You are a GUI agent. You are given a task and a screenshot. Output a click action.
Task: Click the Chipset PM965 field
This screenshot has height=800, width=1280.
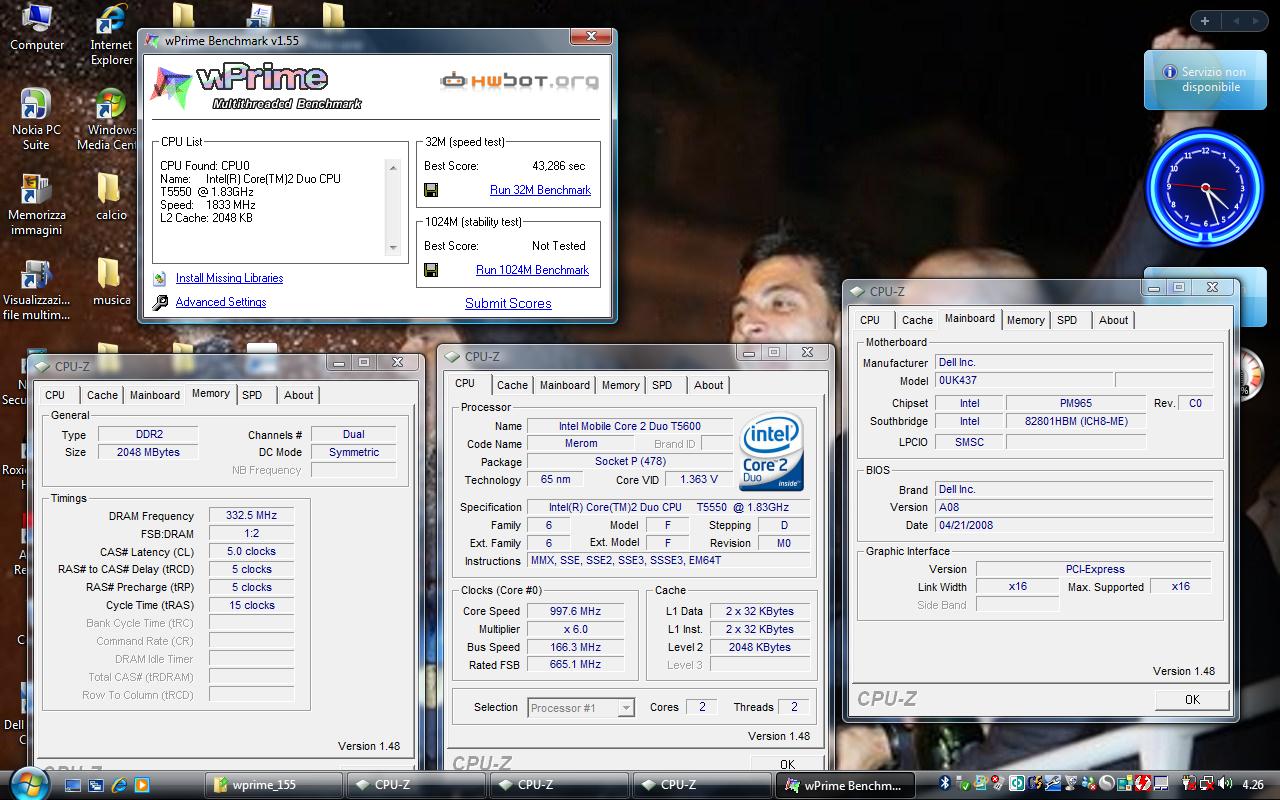point(1076,403)
